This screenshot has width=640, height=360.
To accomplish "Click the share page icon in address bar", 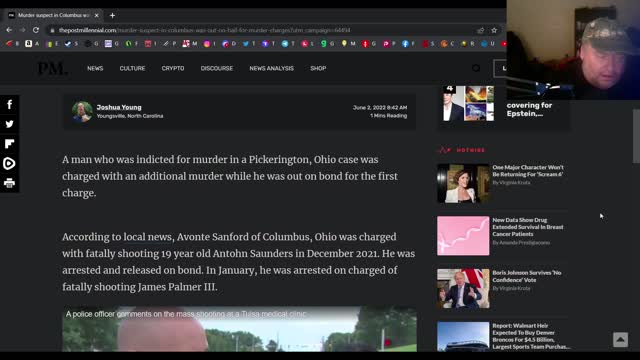I will coord(480,30).
